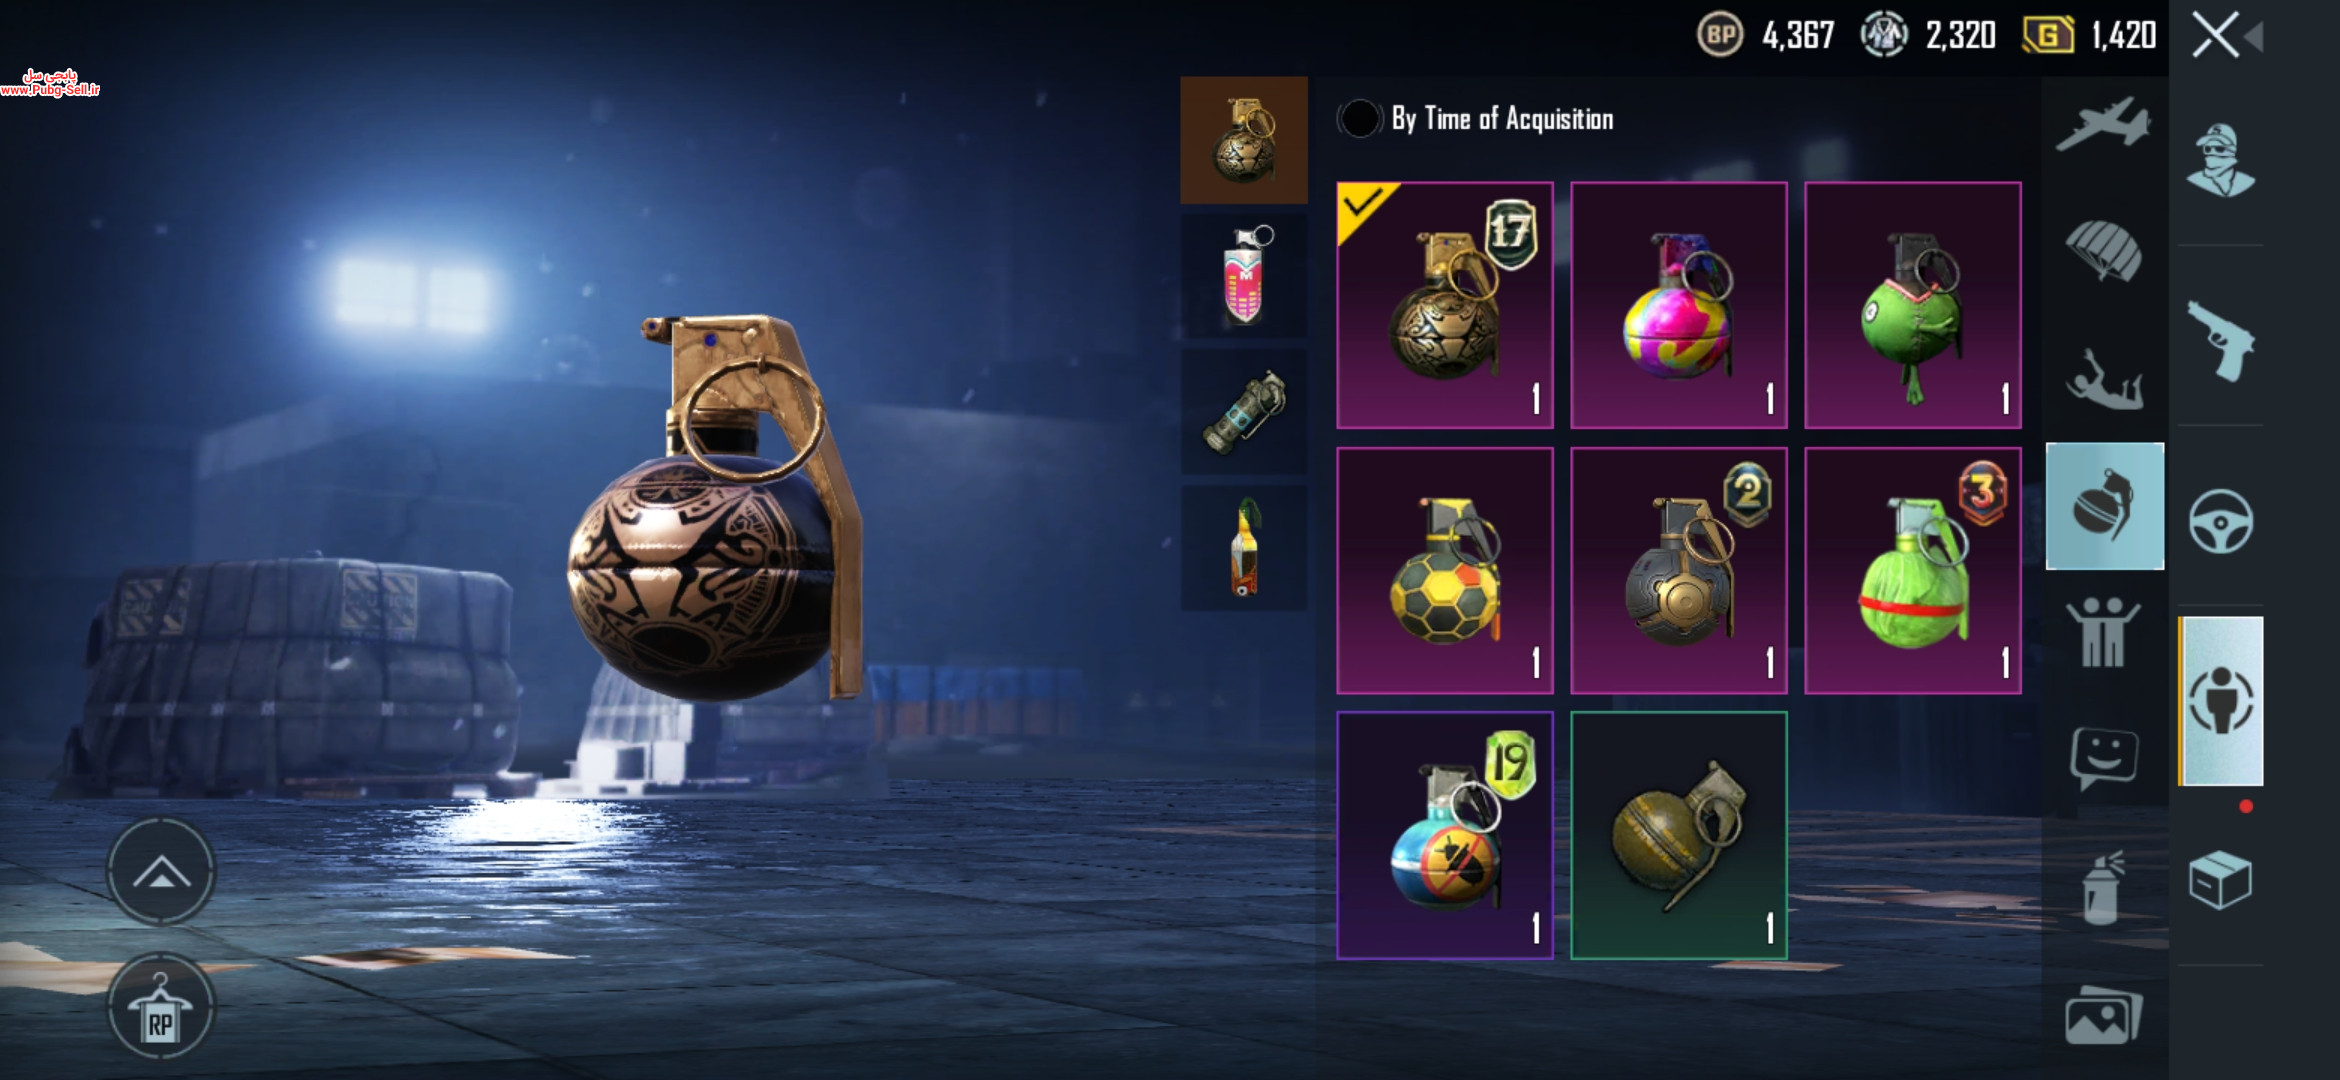Open the spray paint can category
Image resolution: width=2340 pixels, height=1080 pixels.
2102,887
